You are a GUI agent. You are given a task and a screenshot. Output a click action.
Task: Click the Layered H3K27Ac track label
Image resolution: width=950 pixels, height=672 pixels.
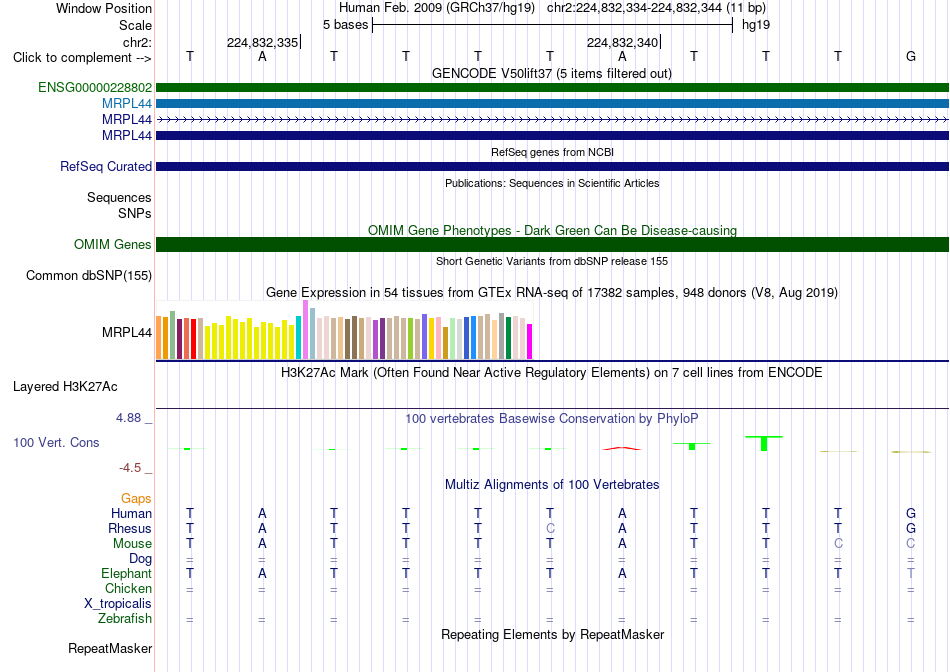[65, 387]
